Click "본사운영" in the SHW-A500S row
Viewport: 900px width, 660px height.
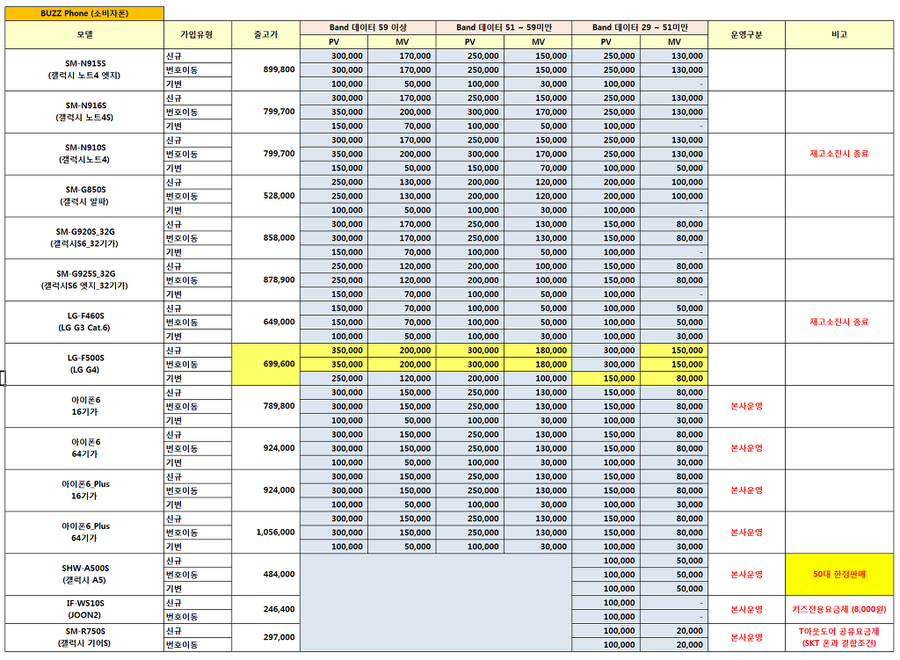click(x=747, y=574)
